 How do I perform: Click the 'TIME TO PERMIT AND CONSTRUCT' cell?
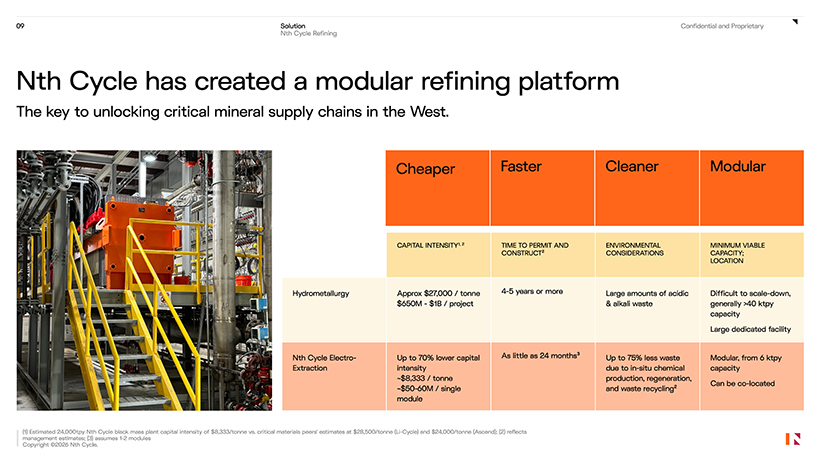[543, 255]
